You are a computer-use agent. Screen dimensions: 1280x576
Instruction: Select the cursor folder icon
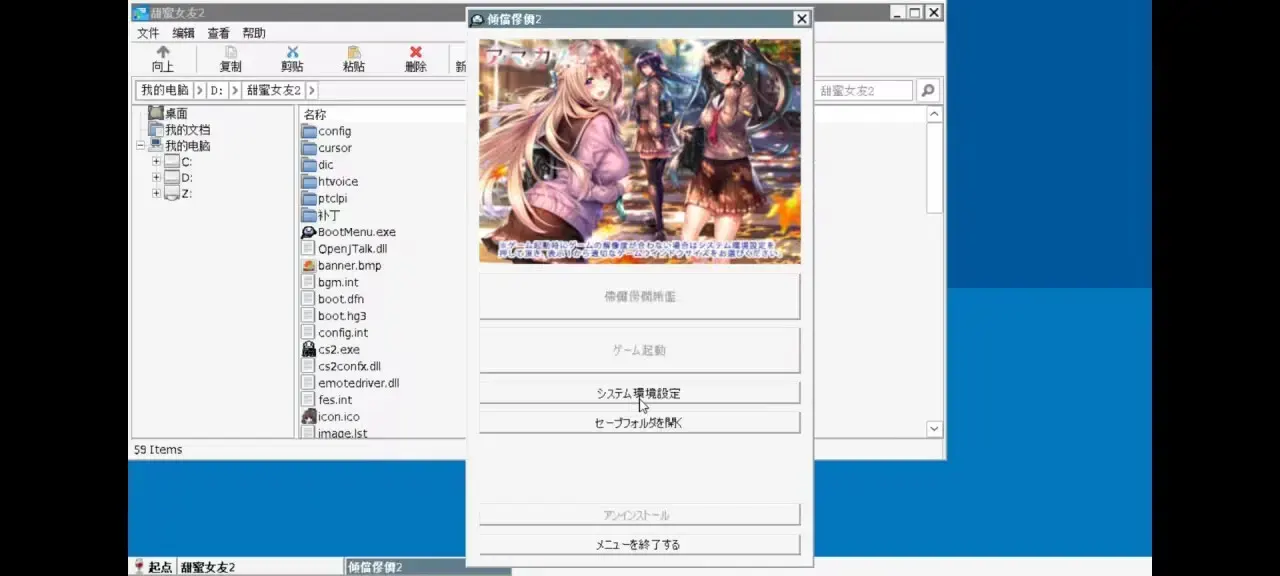pos(309,148)
